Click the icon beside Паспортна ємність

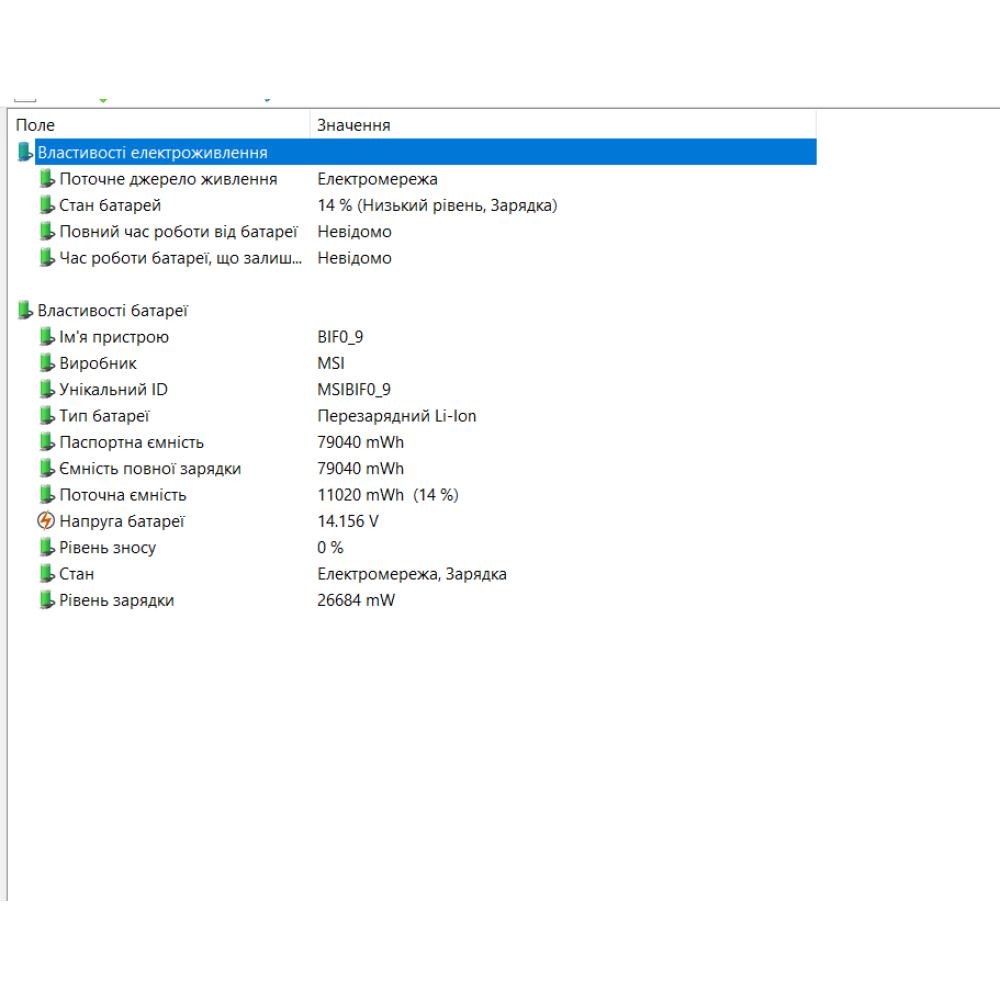[46, 442]
